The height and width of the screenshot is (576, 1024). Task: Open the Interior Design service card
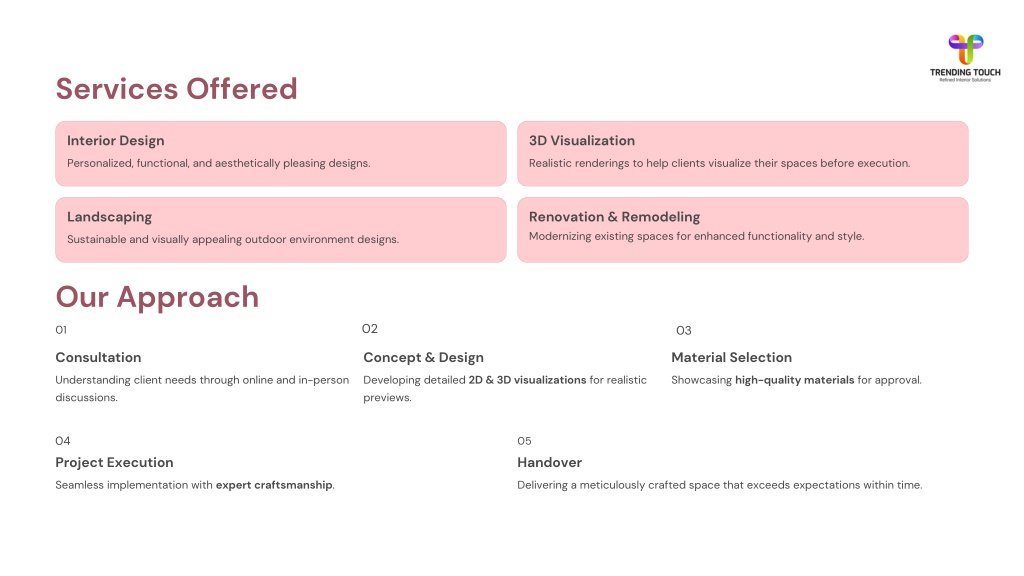(x=280, y=153)
